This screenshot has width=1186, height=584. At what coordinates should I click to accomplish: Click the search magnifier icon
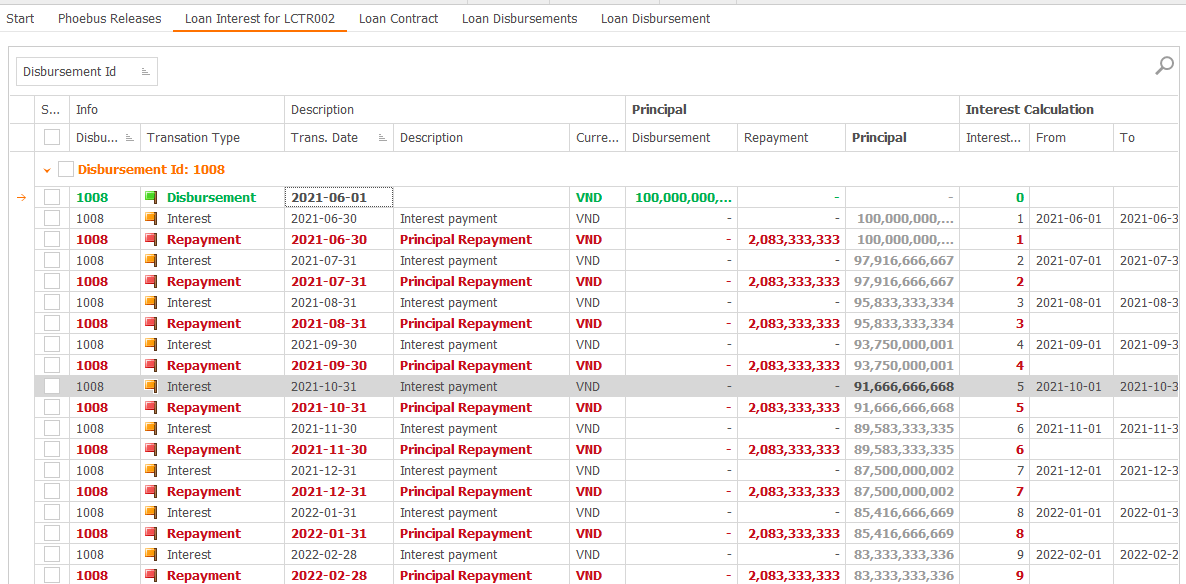[x=1163, y=65]
